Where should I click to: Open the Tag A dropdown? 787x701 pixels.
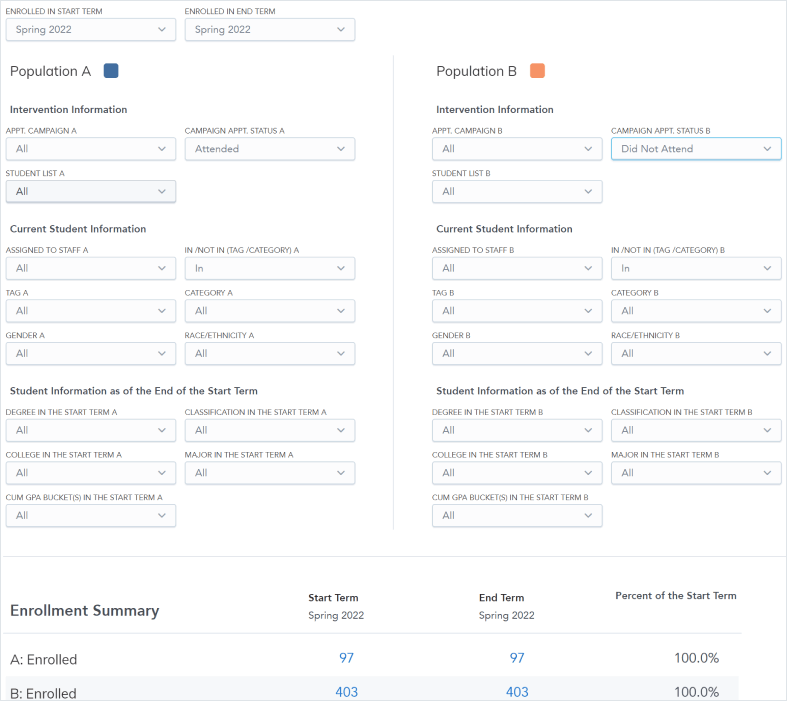90,311
